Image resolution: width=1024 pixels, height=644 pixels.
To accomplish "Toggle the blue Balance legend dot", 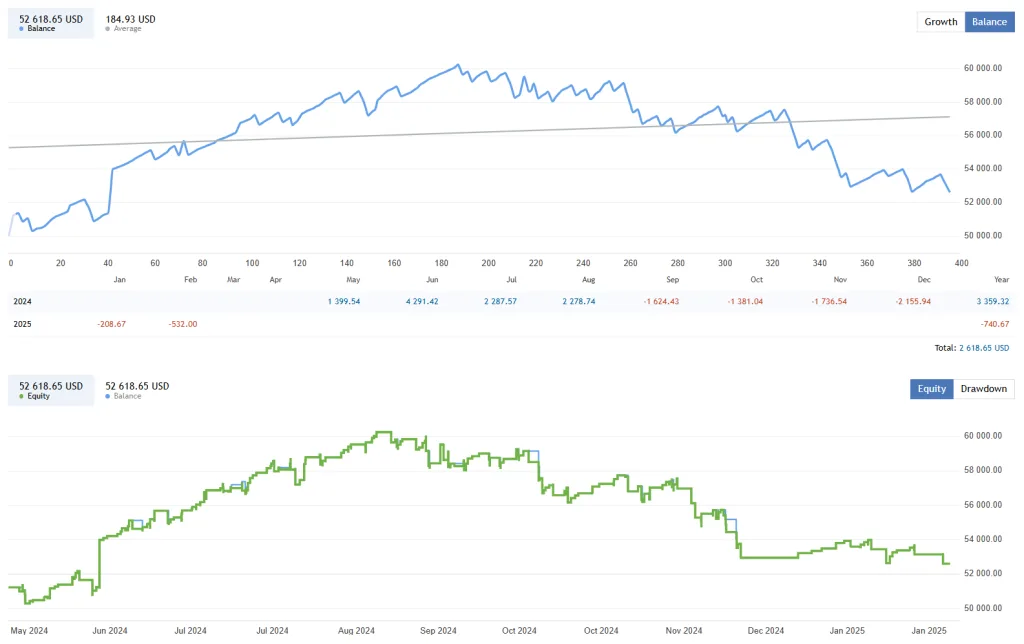I will pyautogui.click(x=23, y=28).
